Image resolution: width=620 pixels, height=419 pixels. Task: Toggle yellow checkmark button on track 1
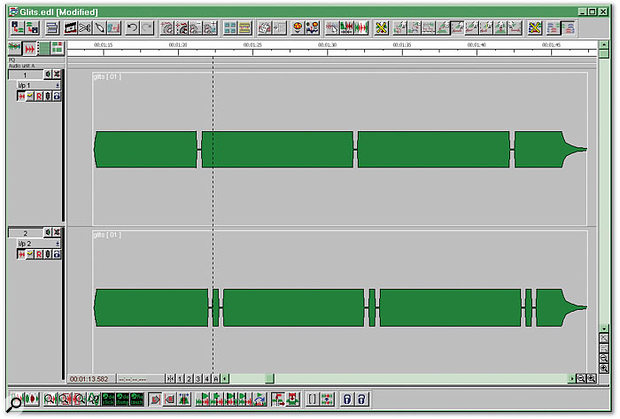[30, 96]
